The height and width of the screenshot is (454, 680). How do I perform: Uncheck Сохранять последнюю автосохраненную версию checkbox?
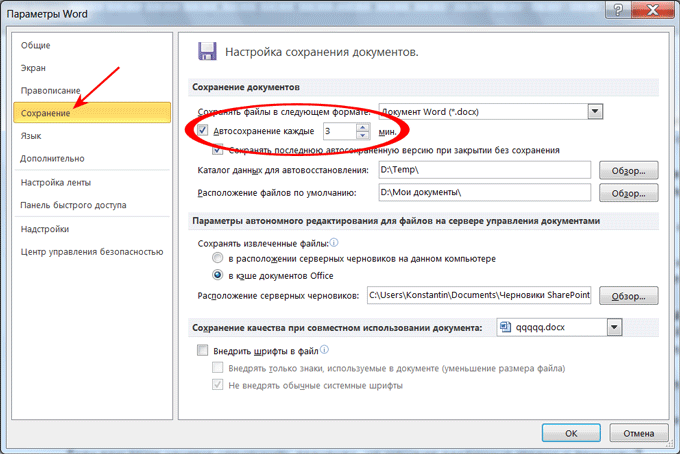[217, 150]
